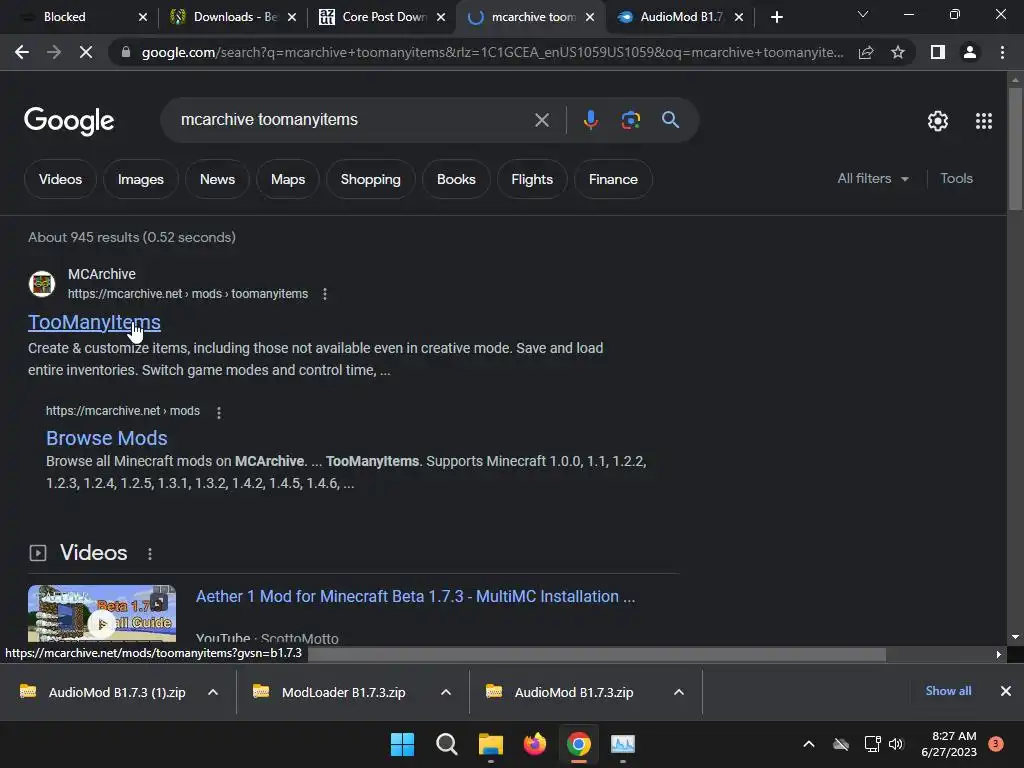This screenshot has height=768, width=1024.
Task: Open tab search chevron
Action: pyautogui.click(x=863, y=14)
